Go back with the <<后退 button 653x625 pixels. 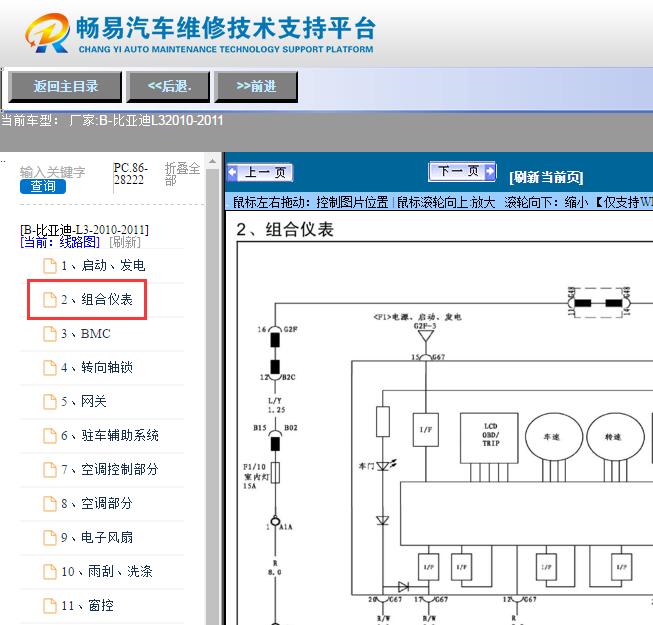168,87
